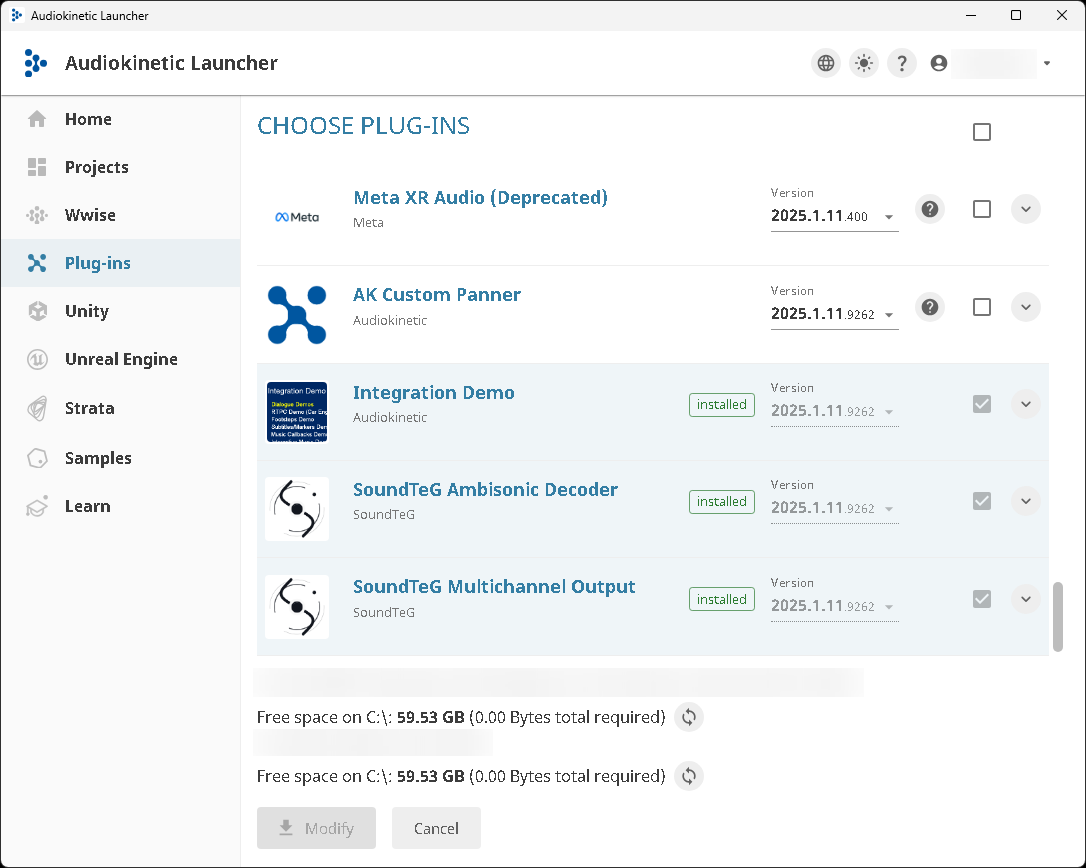Expand the SoundTeG Multichannel Output details chevron
1086x868 pixels.
pyautogui.click(x=1026, y=599)
